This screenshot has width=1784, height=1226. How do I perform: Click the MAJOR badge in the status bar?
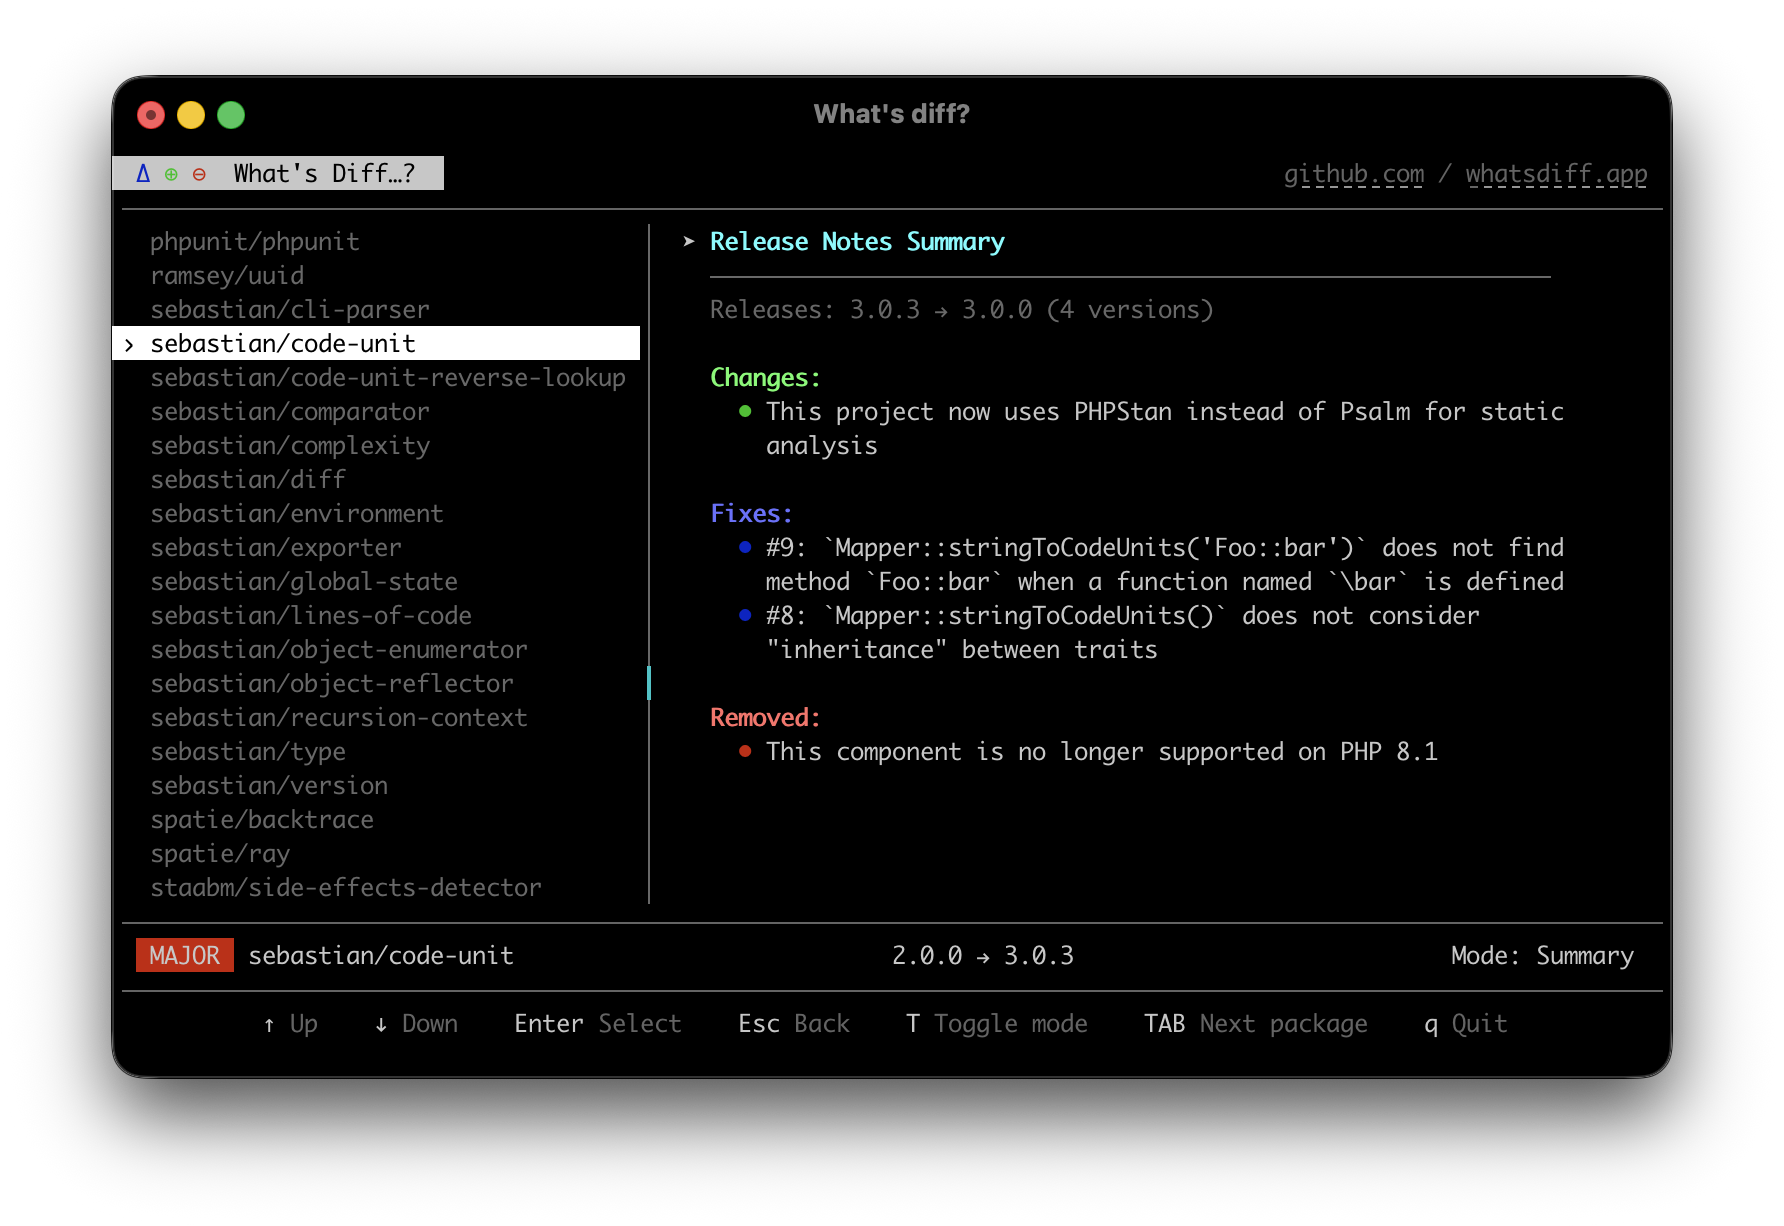click(x=184, y=955)
